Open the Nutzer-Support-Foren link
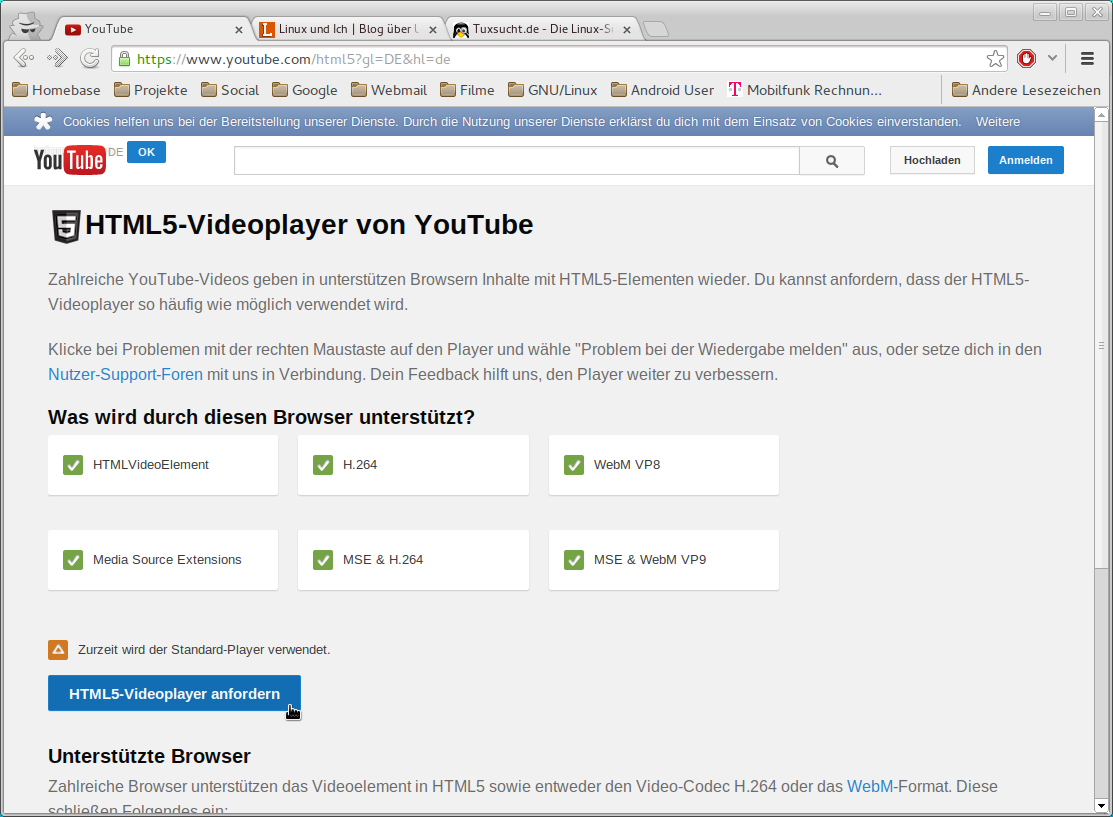The image size is (1113, 817). coord(125,375)
